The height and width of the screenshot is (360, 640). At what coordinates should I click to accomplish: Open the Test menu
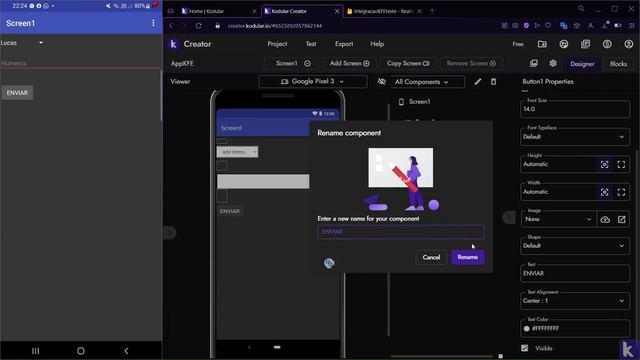[x=311, y=44]
